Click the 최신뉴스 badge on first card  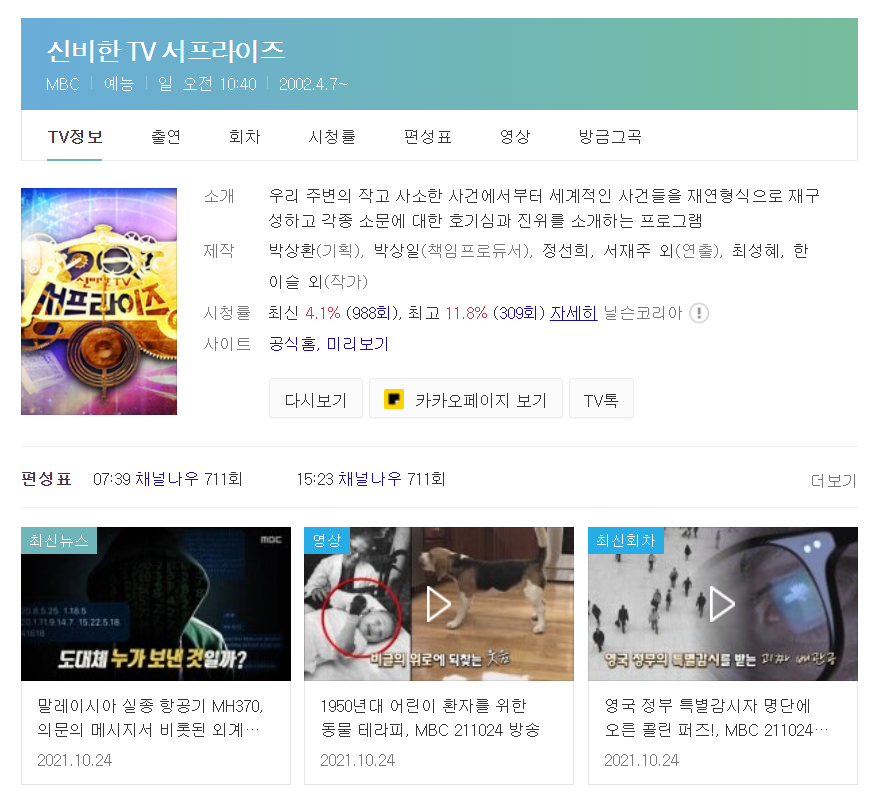point(59,540)
